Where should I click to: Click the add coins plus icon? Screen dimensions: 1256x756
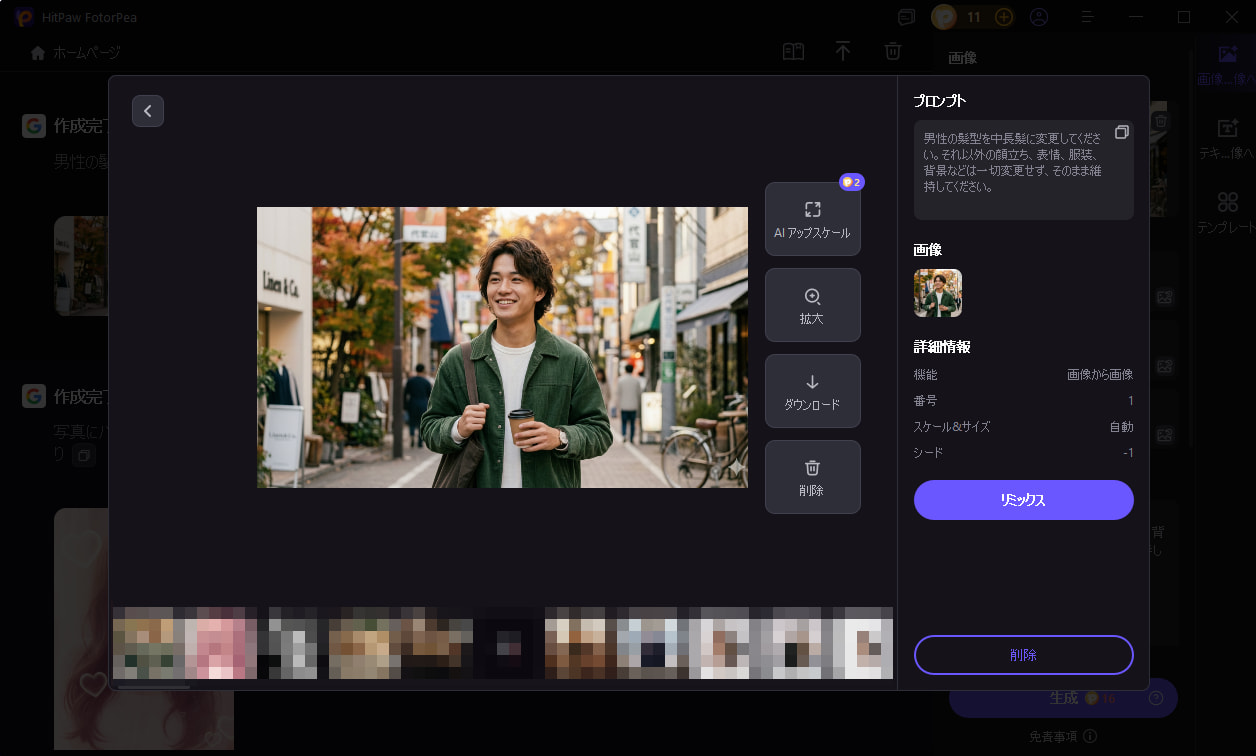coord(1004,17)
